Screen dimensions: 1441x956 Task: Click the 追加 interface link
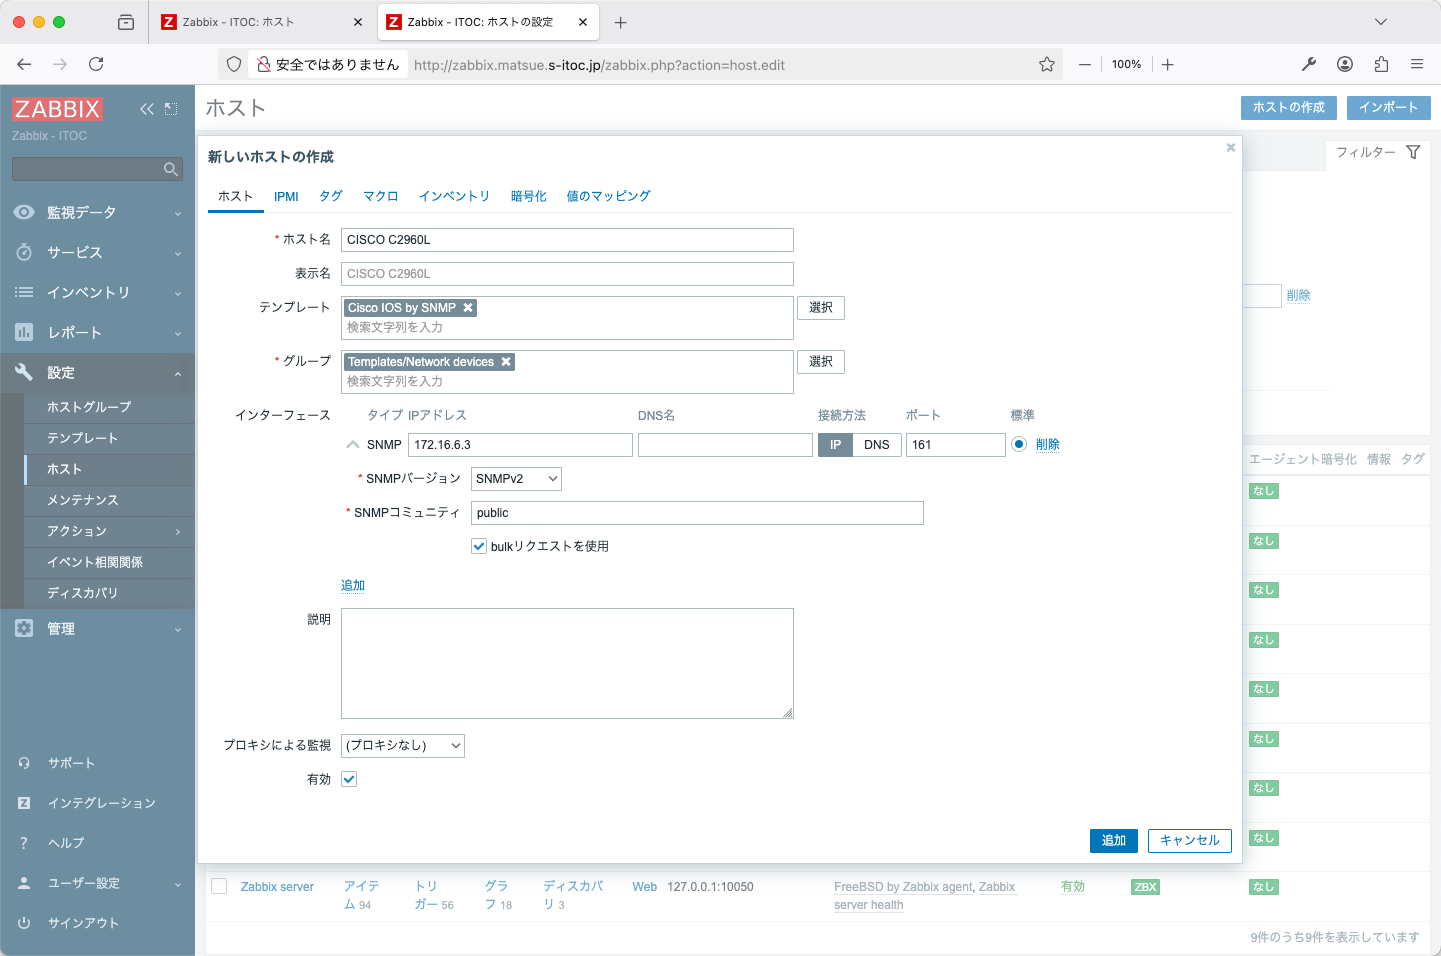tap(353, 585)
